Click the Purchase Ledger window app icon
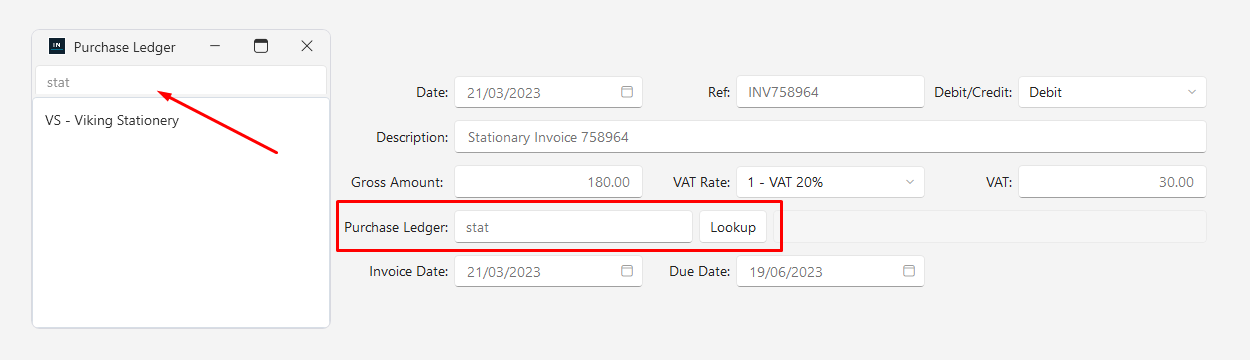Image resolution: width=1250 pixels, height=360 pixels. [57, 46]
